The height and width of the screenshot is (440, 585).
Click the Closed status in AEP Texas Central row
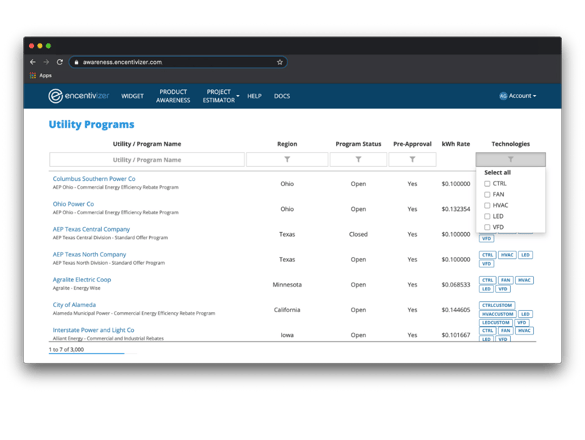(x=358, y=234)
